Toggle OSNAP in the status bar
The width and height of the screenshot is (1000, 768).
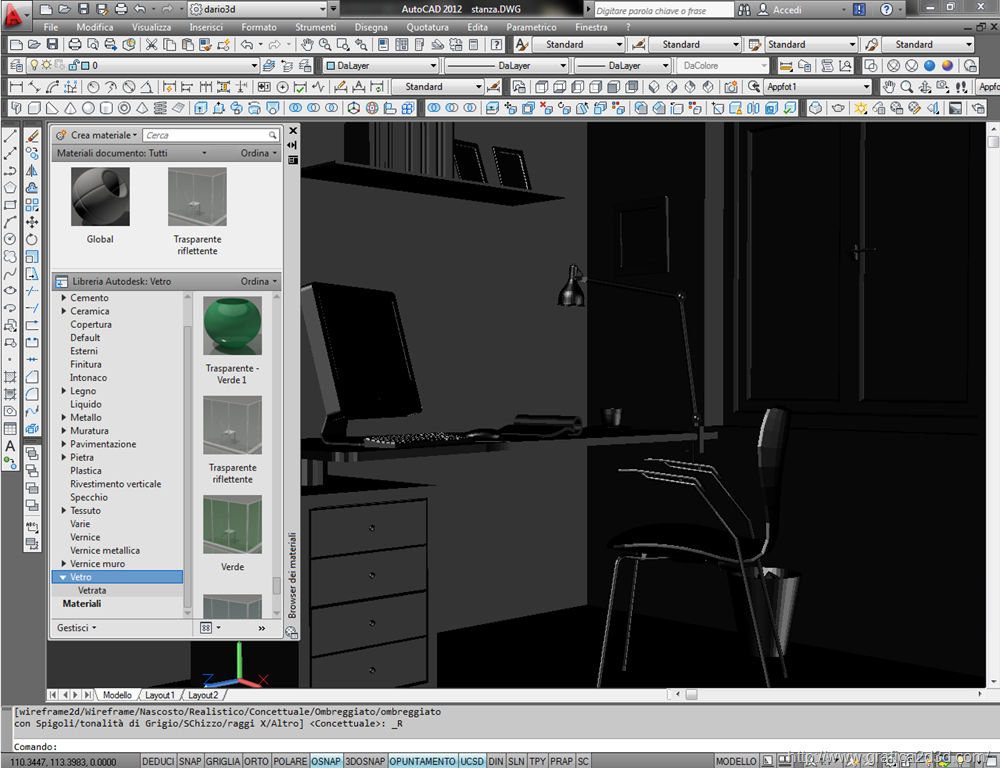tap(325, 761)
